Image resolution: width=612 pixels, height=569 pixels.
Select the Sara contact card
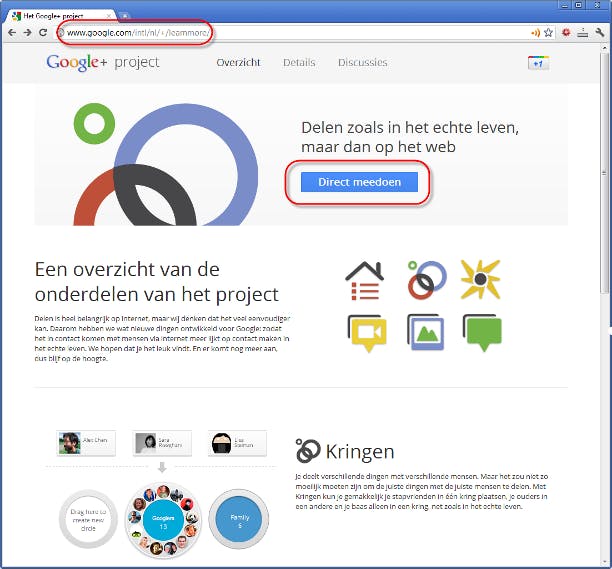(x=162, y=443)
